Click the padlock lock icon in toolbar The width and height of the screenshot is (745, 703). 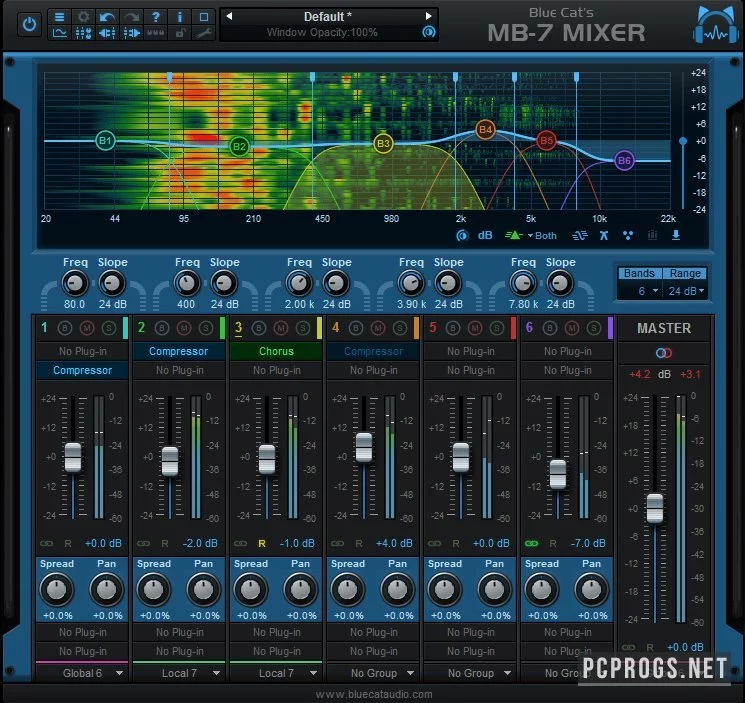[x=180, y=33]
